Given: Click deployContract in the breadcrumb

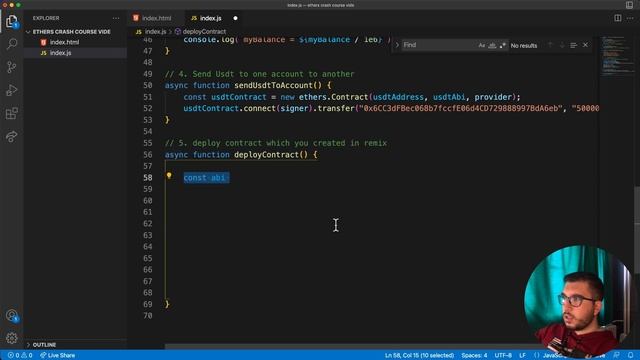Looking at the screenshot, I should coord(204,31).
